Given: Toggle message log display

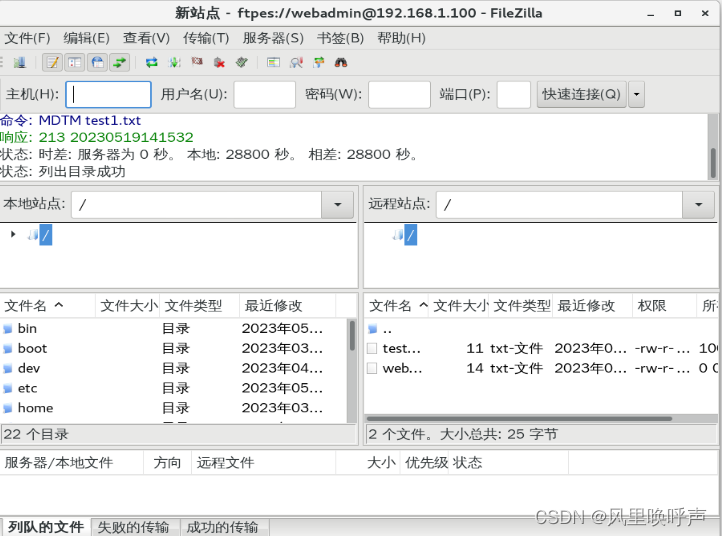Looking at the screenshot, I should click(x=52, y=62).
